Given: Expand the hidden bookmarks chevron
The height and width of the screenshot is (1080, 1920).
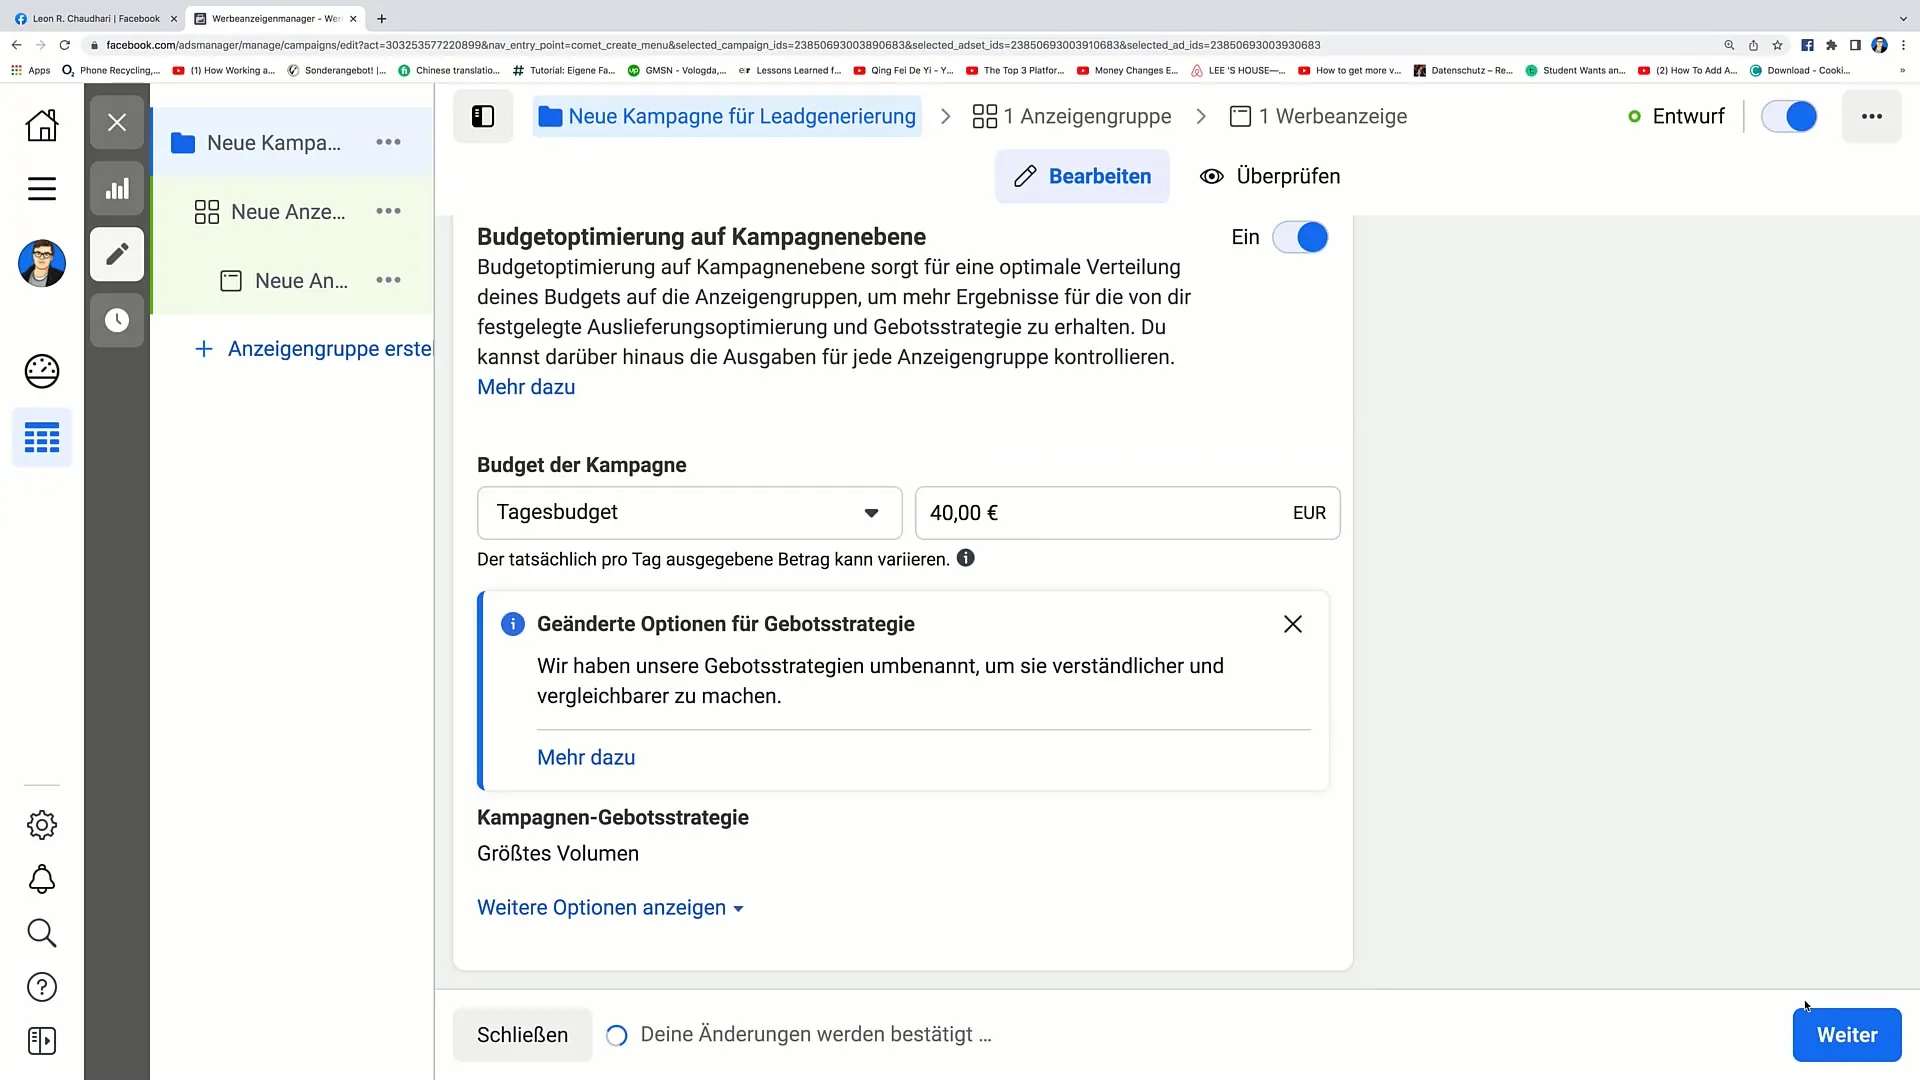Looking at the screenshot, I should 1902,70.
